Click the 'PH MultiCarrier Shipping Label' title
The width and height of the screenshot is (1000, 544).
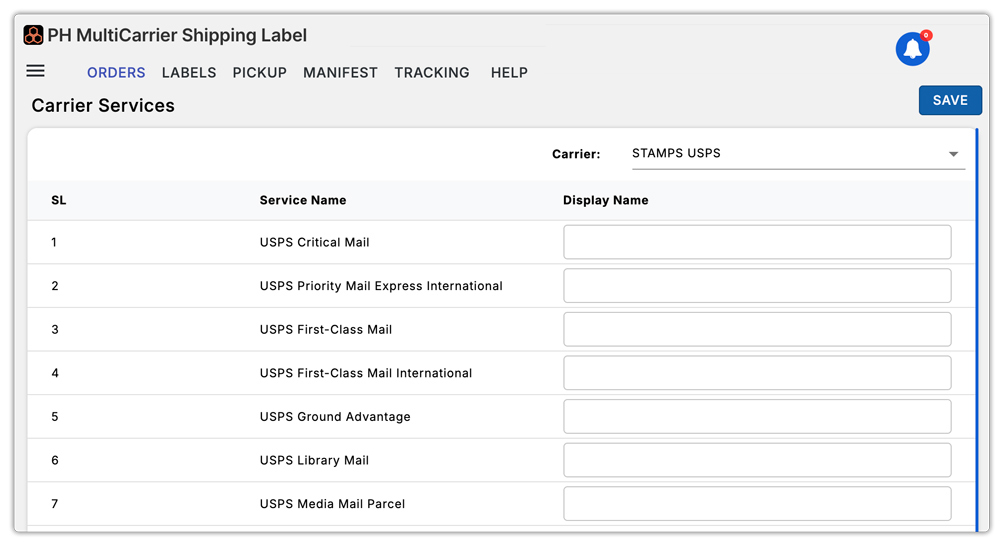177,35
